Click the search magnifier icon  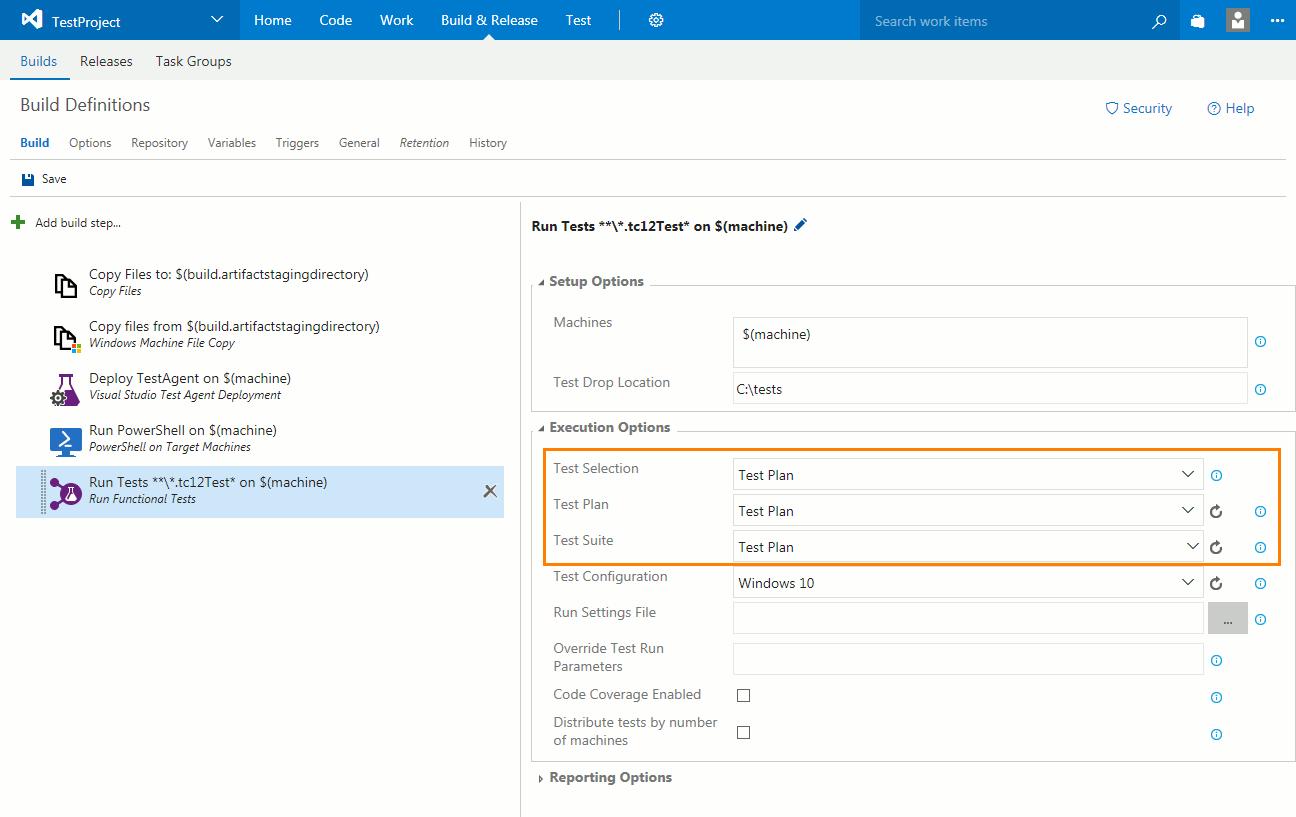pos(1159,21)
